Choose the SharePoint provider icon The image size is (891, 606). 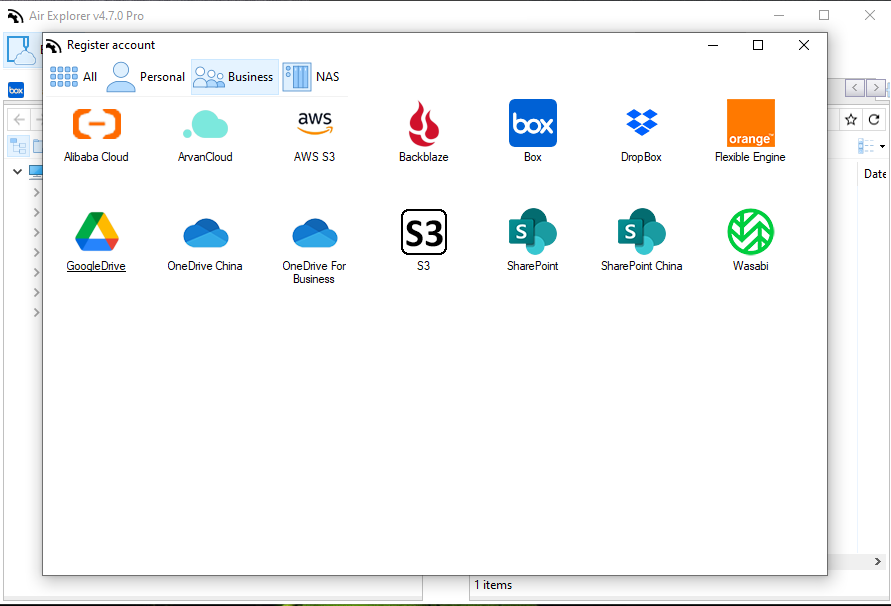[x=532, y=231]
